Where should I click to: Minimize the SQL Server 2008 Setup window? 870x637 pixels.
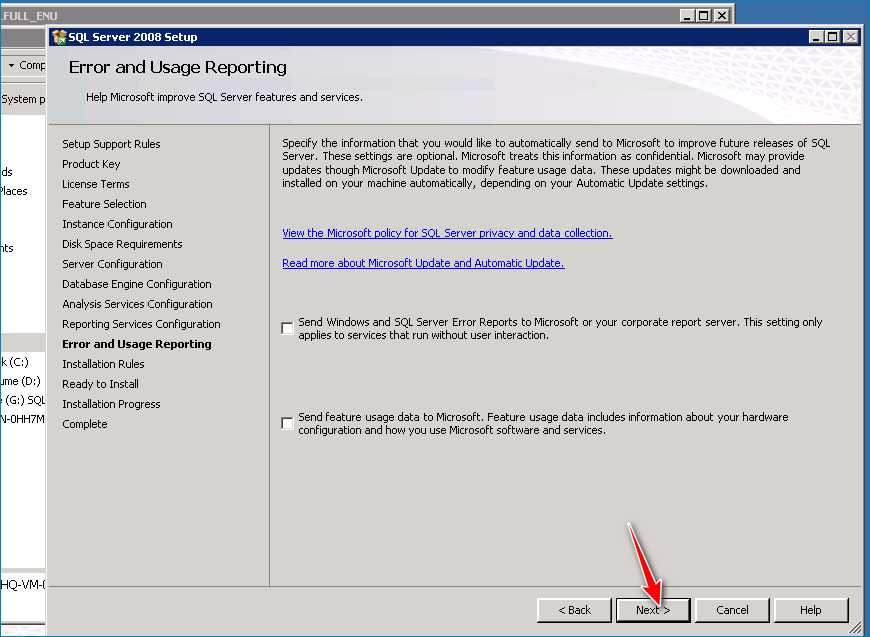(815, 37)
